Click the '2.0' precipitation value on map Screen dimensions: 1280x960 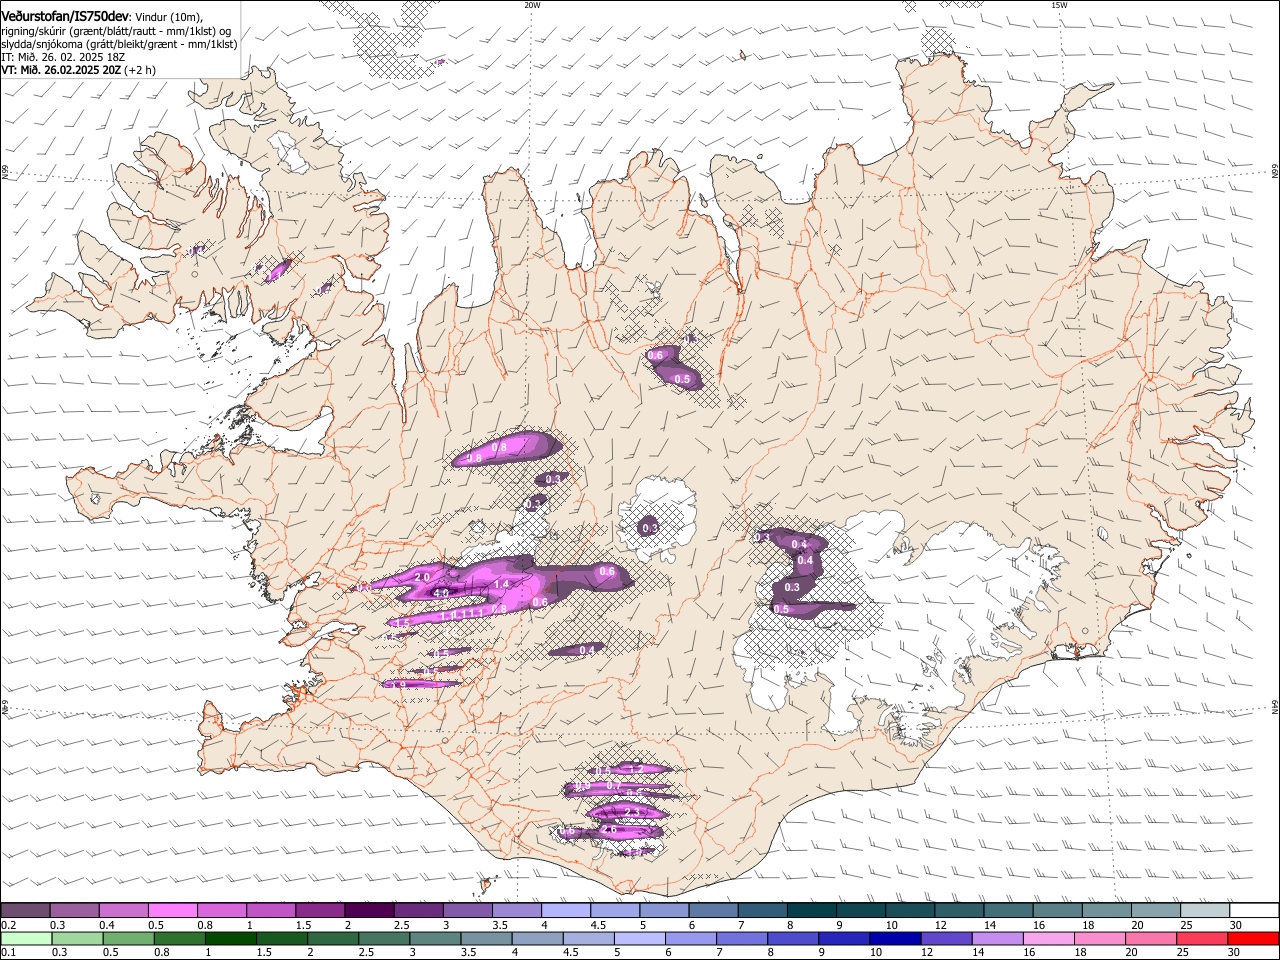421,578
